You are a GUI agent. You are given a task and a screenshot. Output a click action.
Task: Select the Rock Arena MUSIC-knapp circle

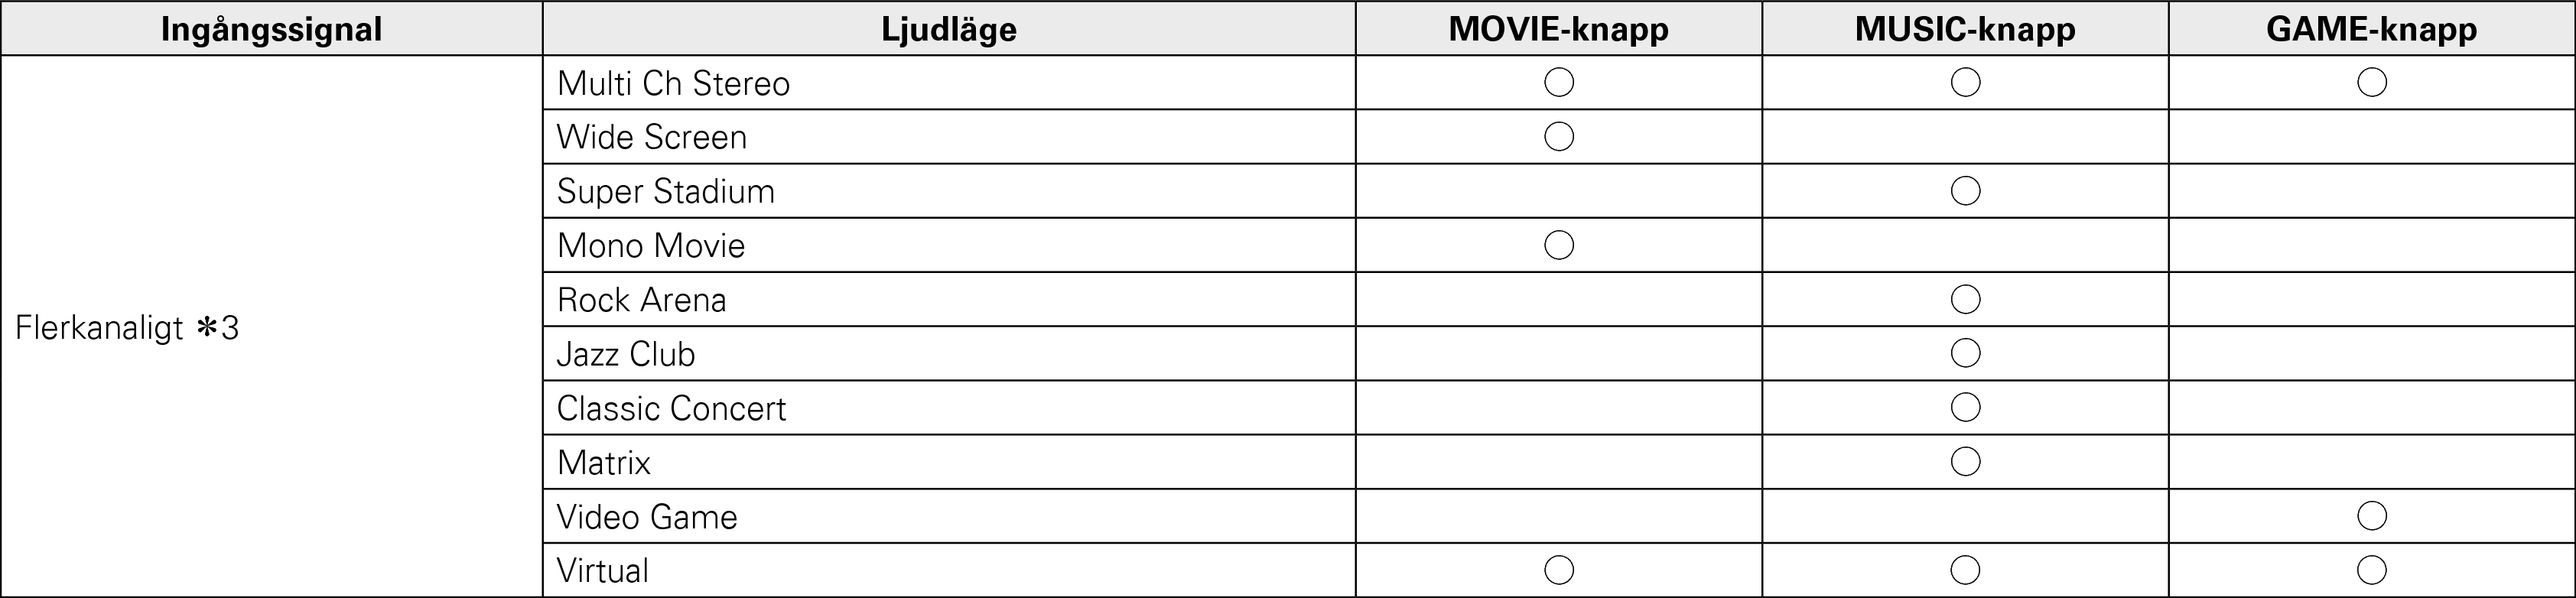[x=1965, y=299]
